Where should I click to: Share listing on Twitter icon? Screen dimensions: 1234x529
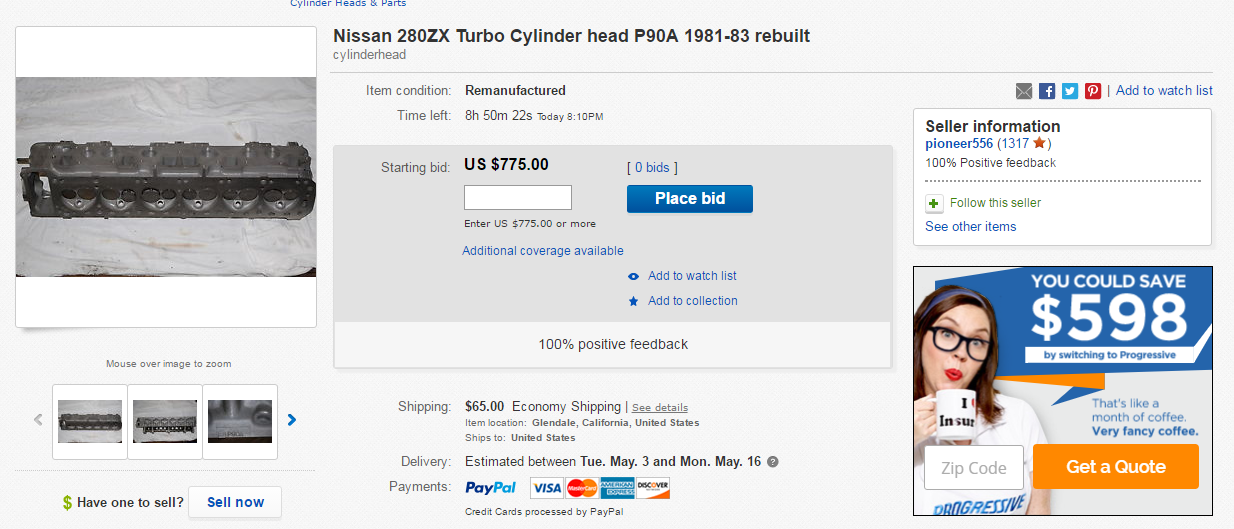pyautogui.click(x=1070, y=91)
